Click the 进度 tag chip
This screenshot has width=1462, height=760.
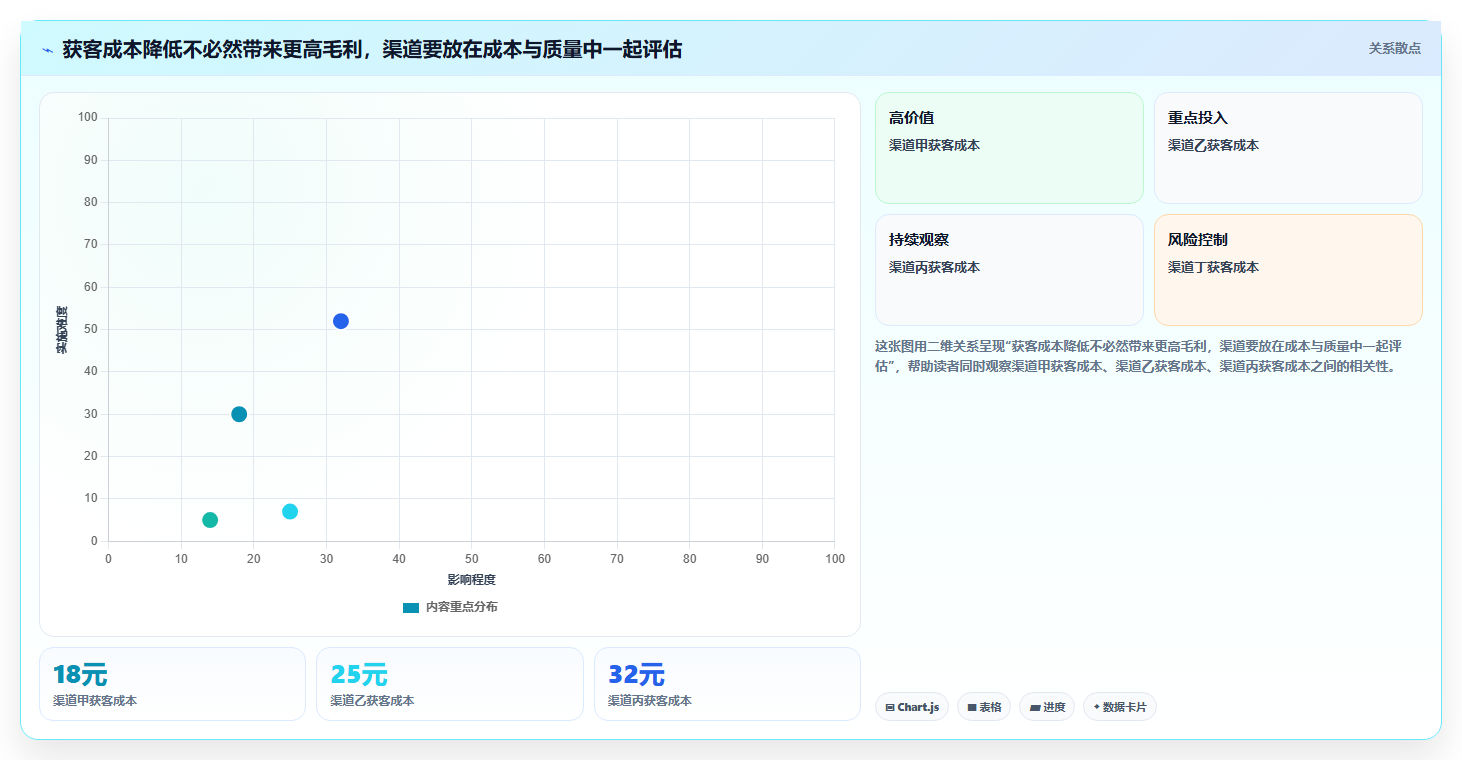(1047, 707)
